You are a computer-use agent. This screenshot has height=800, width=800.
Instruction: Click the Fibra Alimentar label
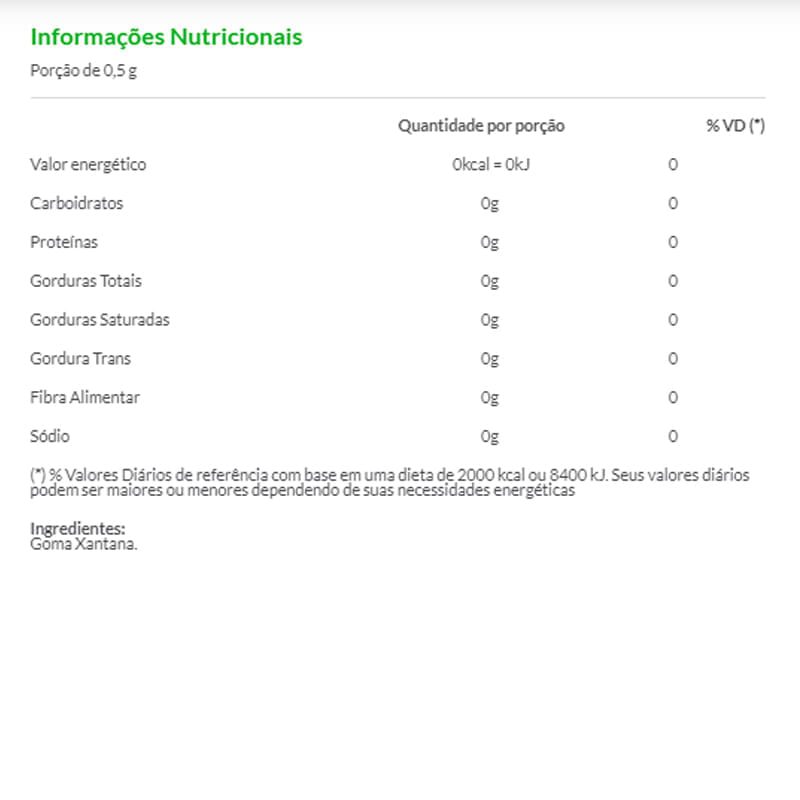click(85, 397)
